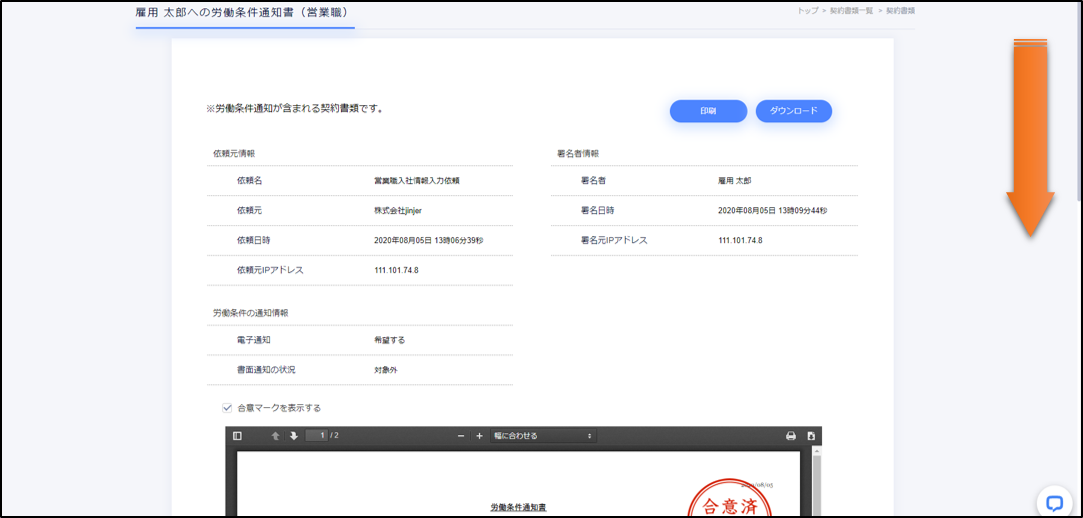
Task: Click the ※労働条件通知が含まれる notice text
Action: (295, 108)
